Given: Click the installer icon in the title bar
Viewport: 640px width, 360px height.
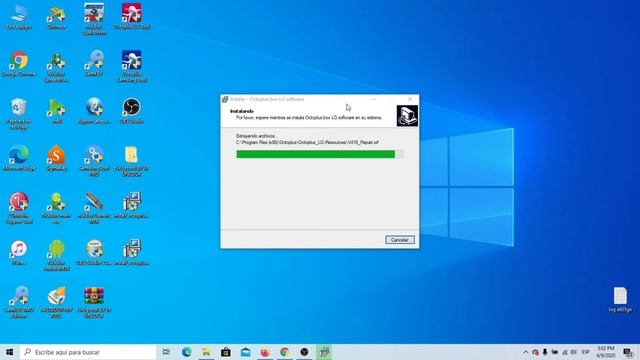Looking at the screenshot, I should click(x=225, y=99).
